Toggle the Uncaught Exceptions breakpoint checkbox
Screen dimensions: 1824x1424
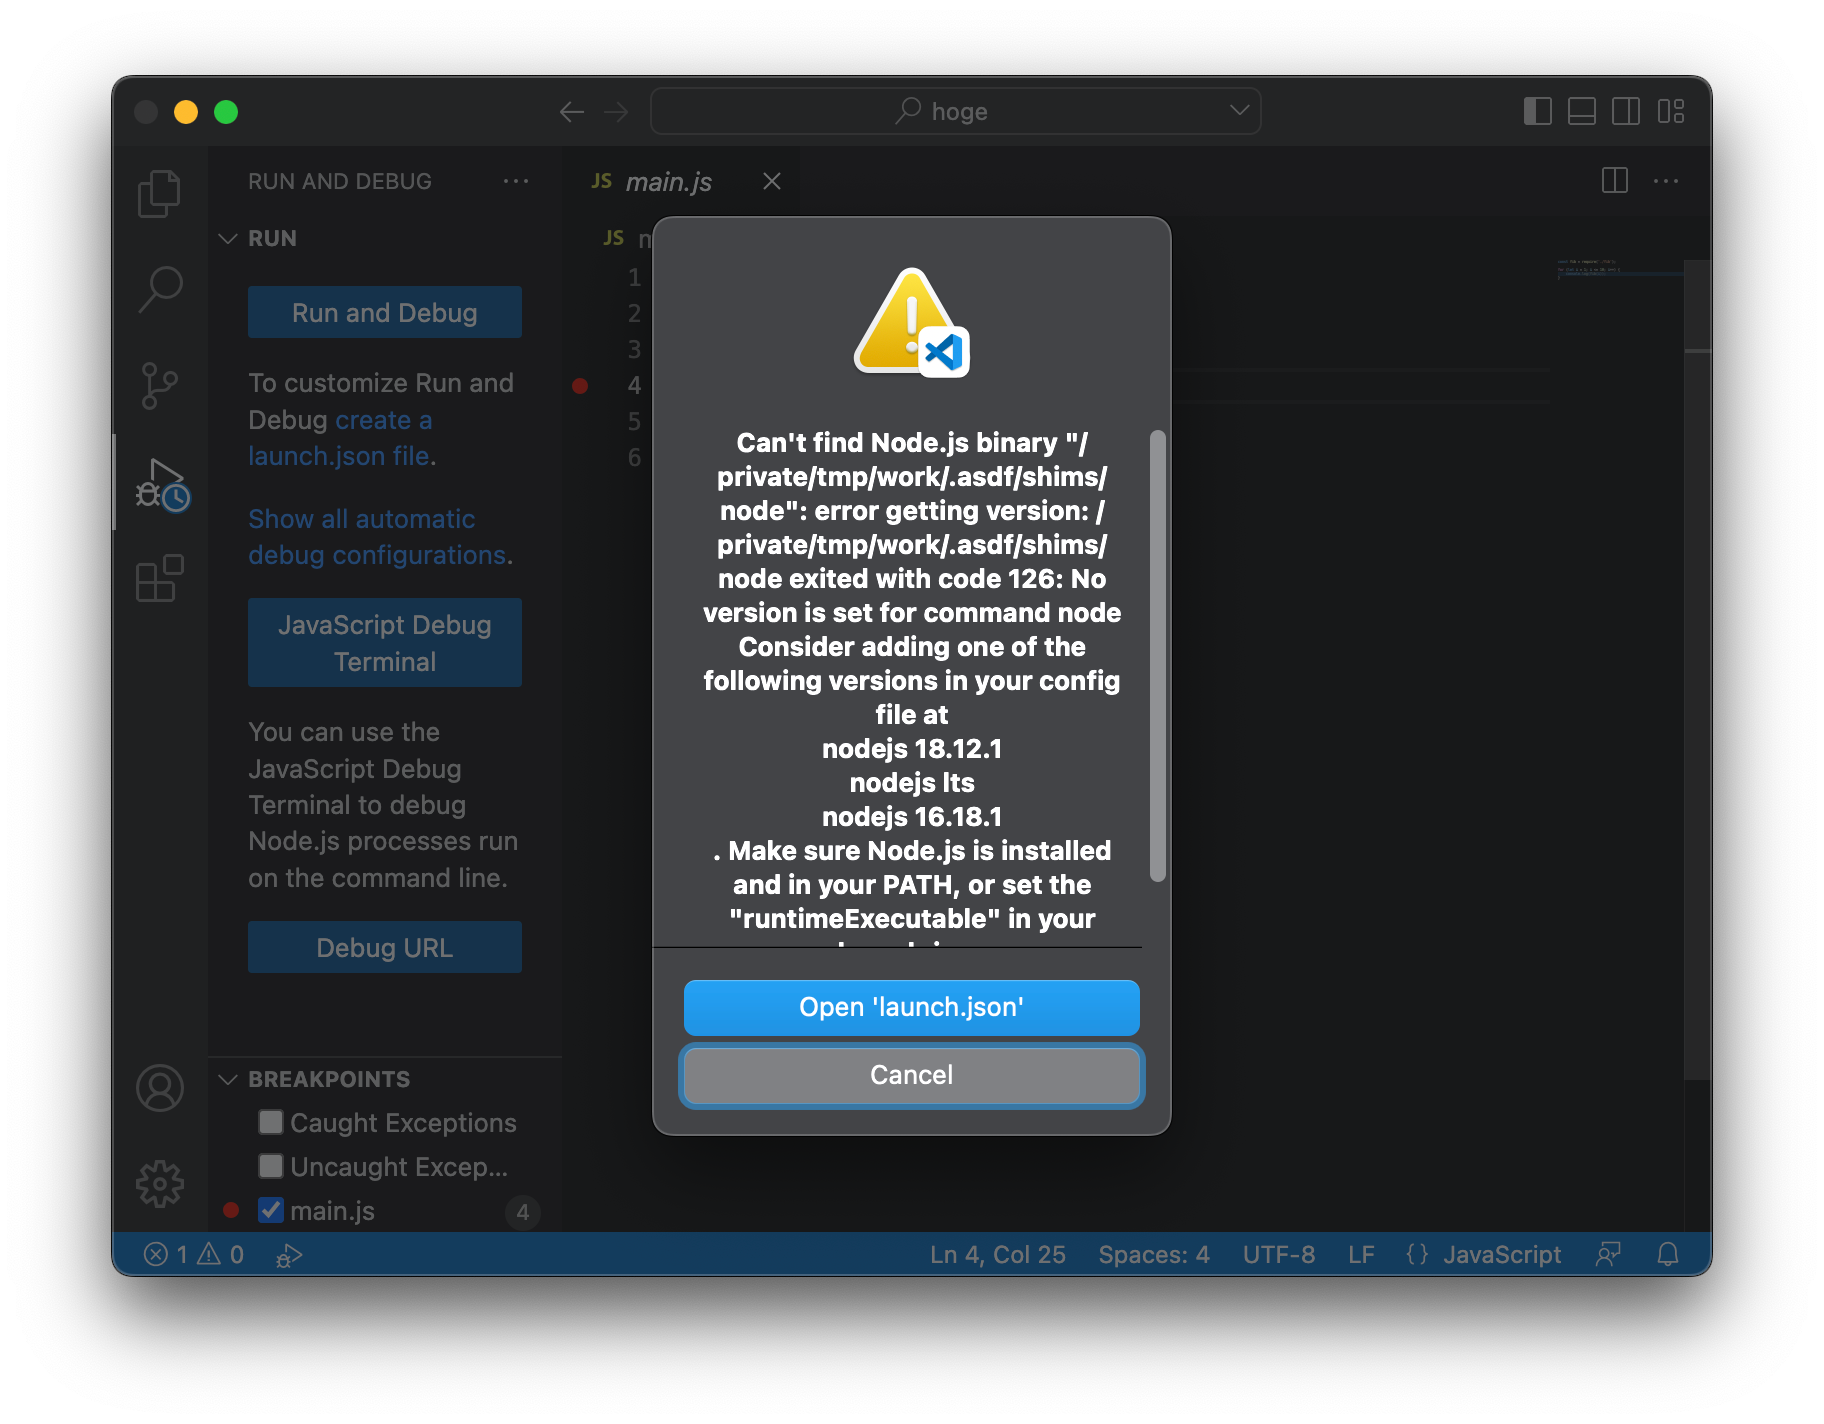tap(271, 1166)
